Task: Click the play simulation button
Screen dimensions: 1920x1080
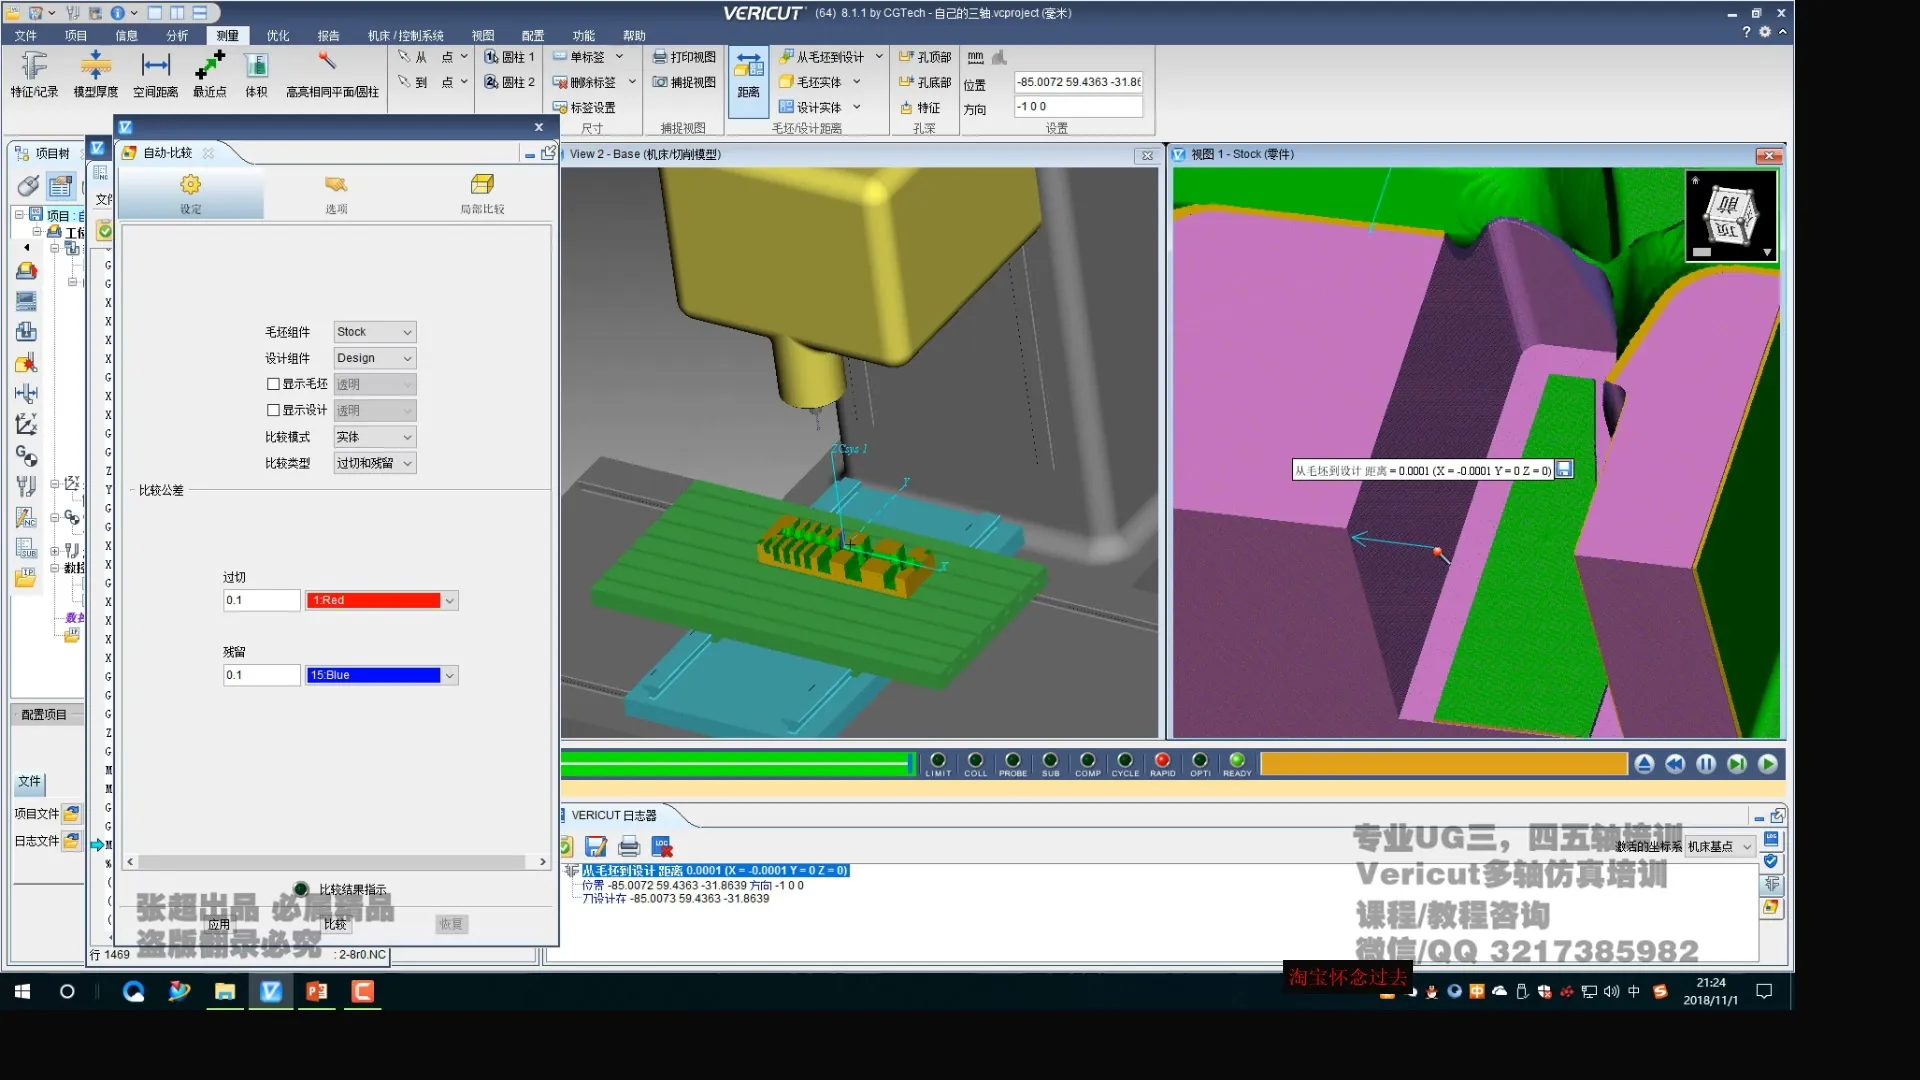Action: click(x=1768, y=764)
